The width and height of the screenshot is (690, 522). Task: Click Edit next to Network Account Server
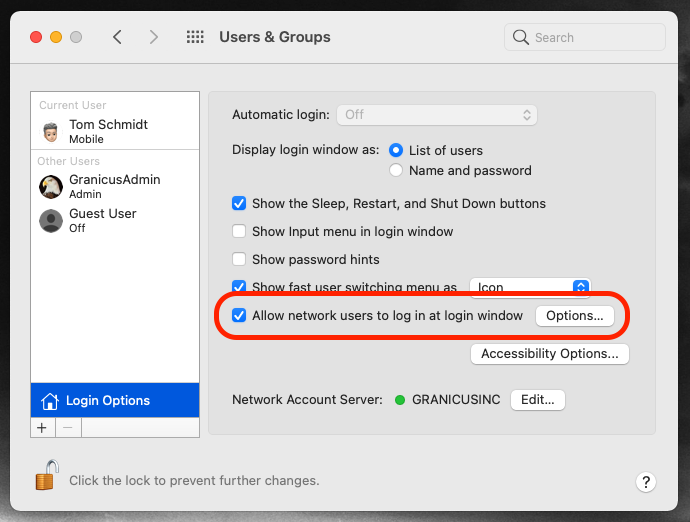tap(537, 399)
